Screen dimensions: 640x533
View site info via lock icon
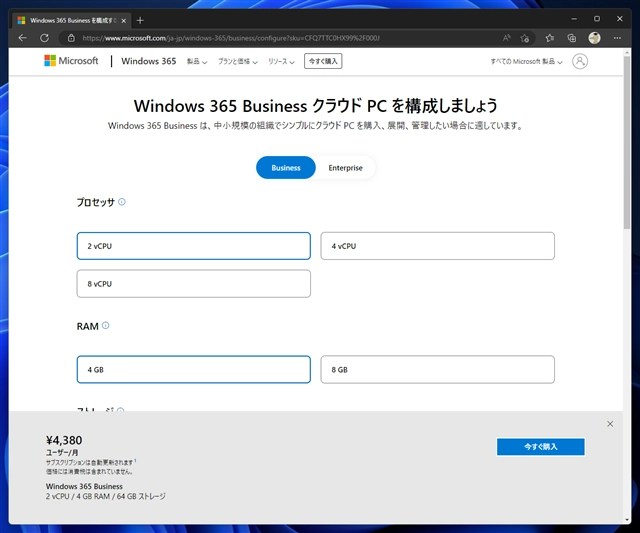click(71, 38)
